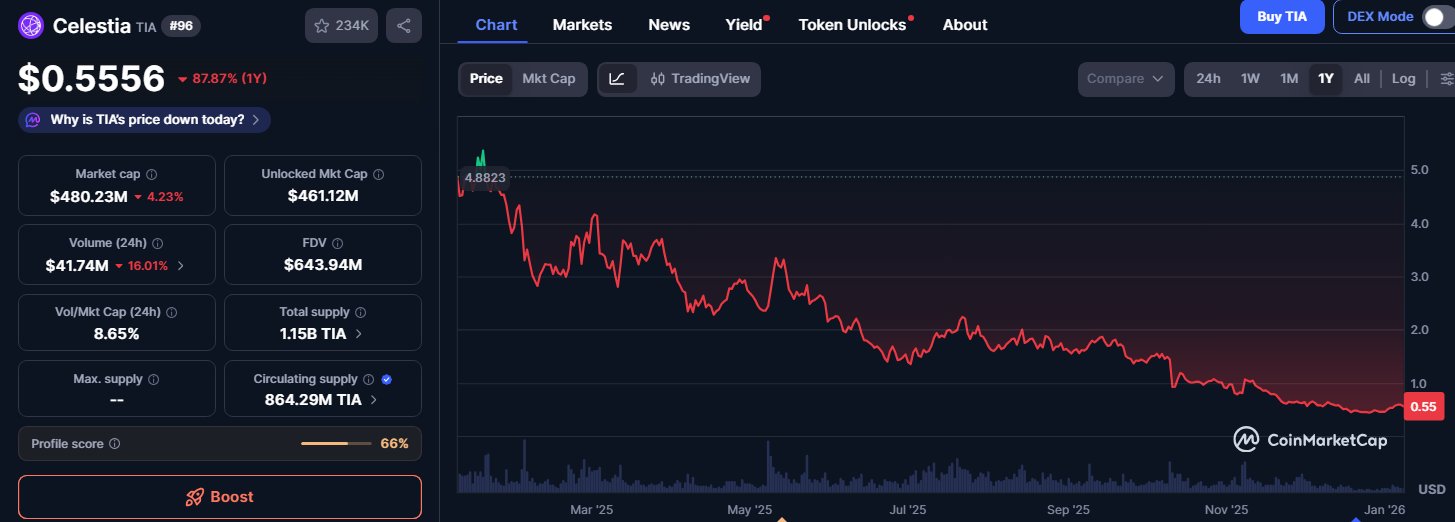The image size is (1455, 522).
Task: Open the Markets tab
Action: [582, 25]
